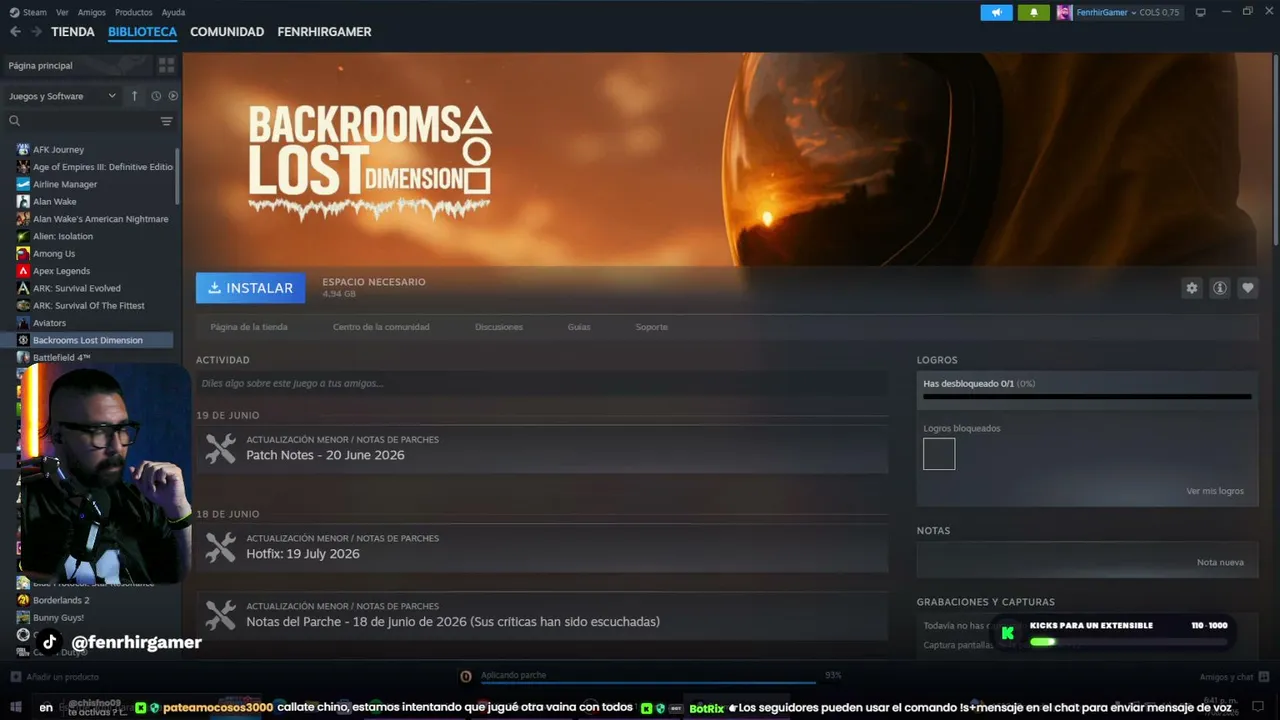The width and height of the screenshot is (1280, 720).
Task: Open Notas del Parche 18 de junio
Action: (542, 616)
